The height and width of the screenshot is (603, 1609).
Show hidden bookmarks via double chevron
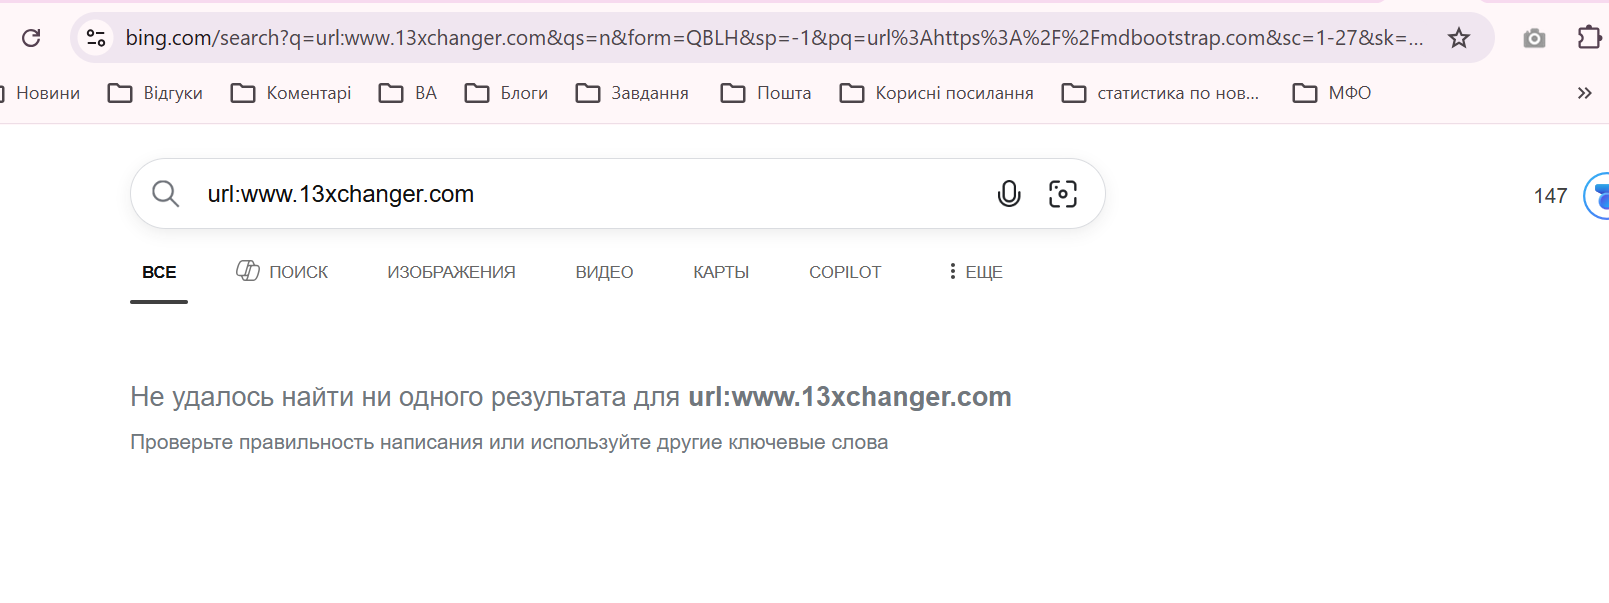point(1584,93)
